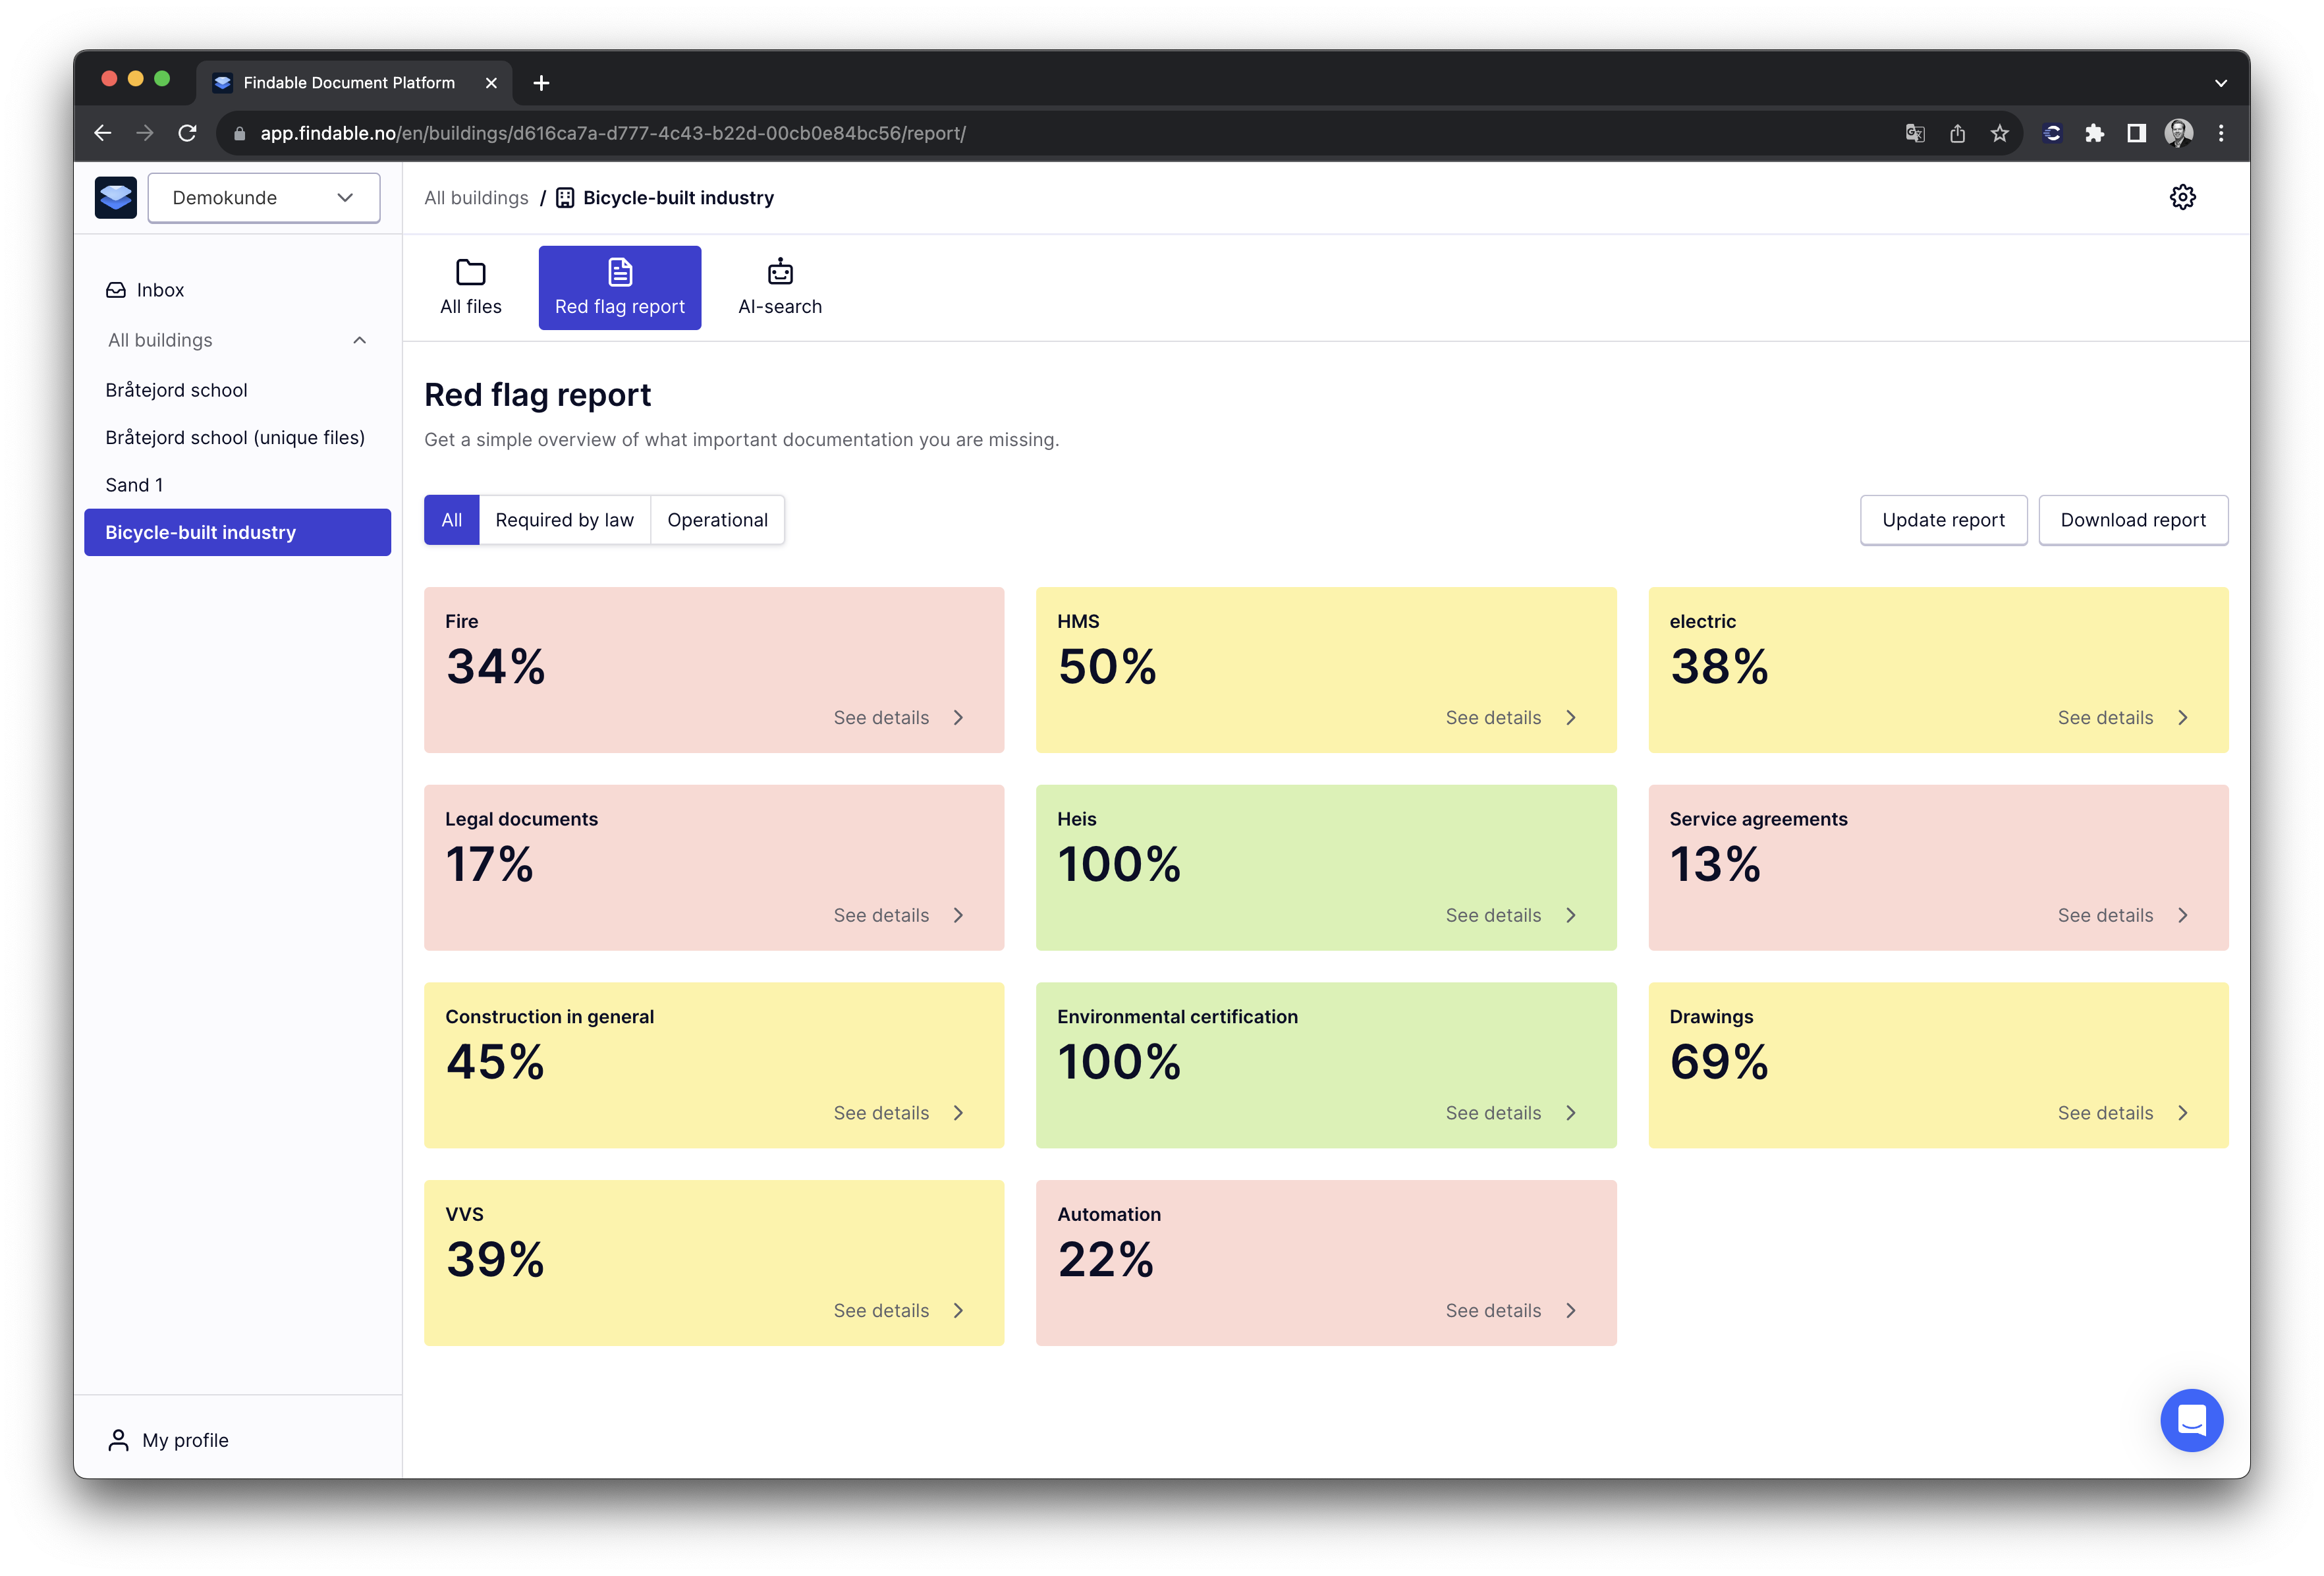2324x1576 pixels.
Task: Click the AI-search robot icon
Action: click(x=780, y=272)
